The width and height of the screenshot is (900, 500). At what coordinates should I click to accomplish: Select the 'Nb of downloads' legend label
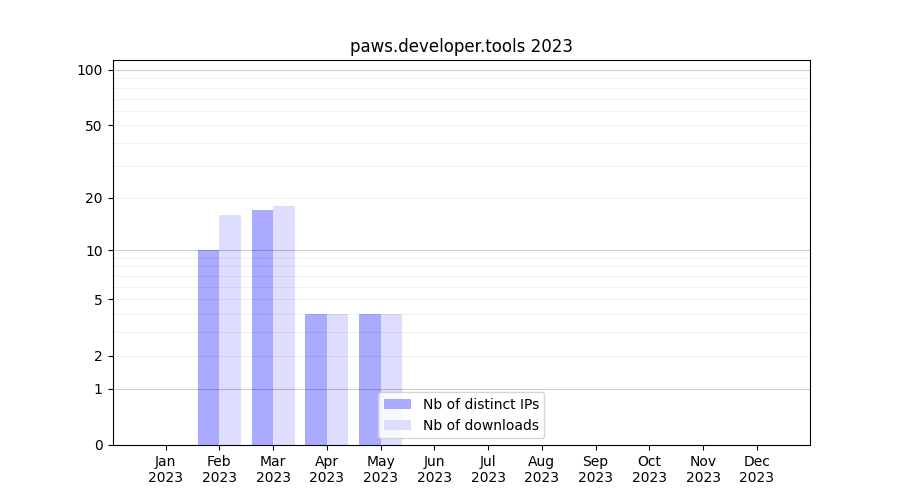[x=480, y=425]
